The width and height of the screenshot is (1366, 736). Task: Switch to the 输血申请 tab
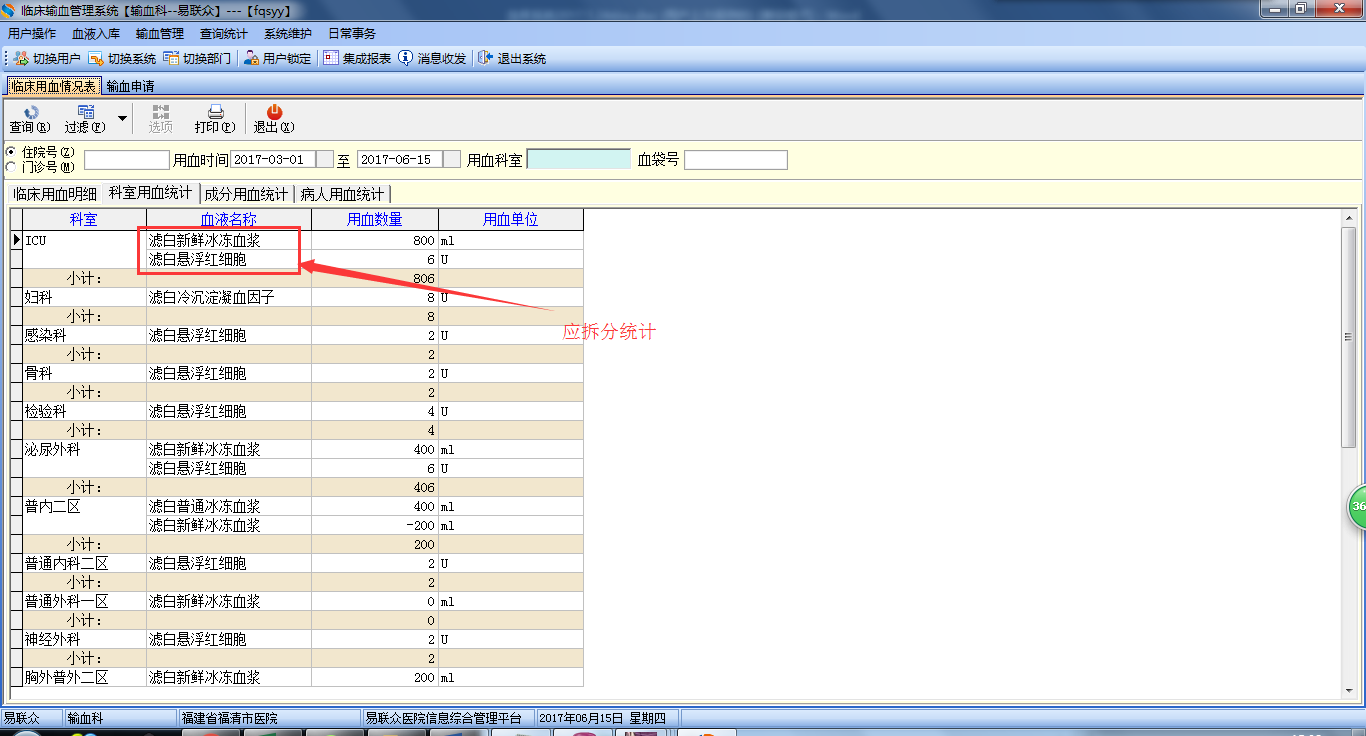coord(130,86)
